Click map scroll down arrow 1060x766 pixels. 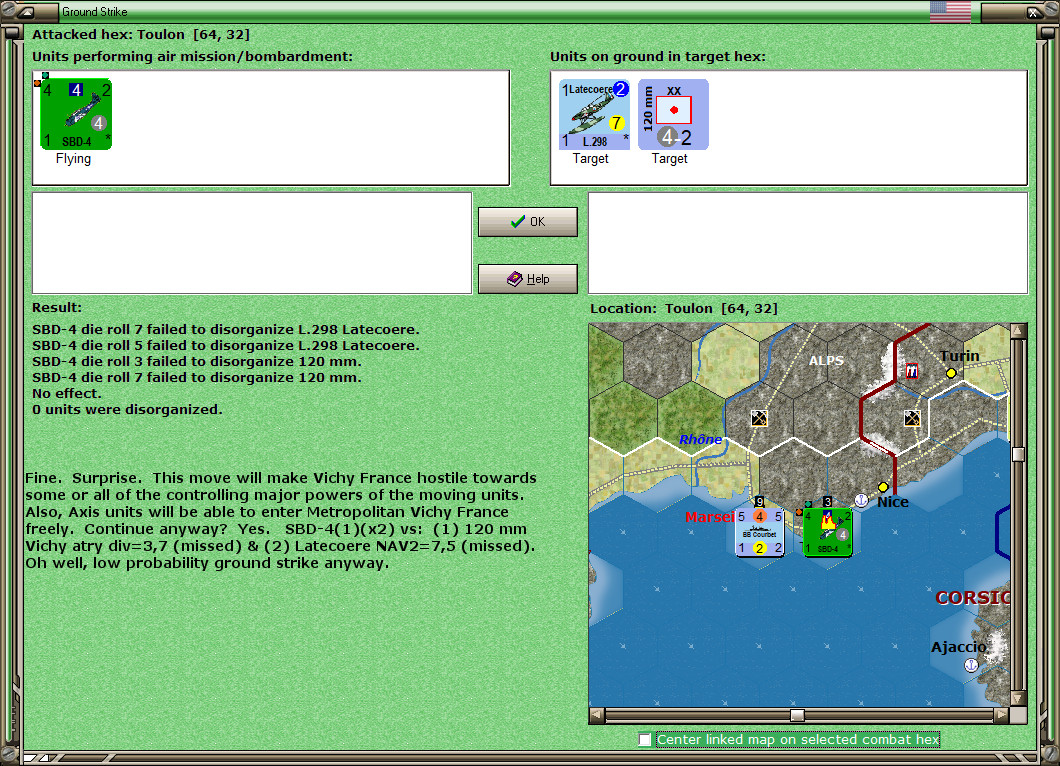(x=1019, y=698)
